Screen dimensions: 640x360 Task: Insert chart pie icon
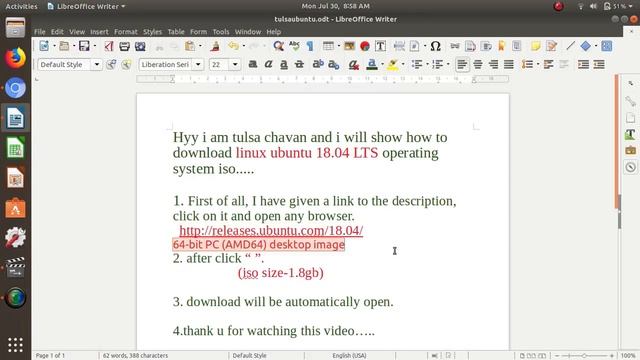tap(365, 46)
